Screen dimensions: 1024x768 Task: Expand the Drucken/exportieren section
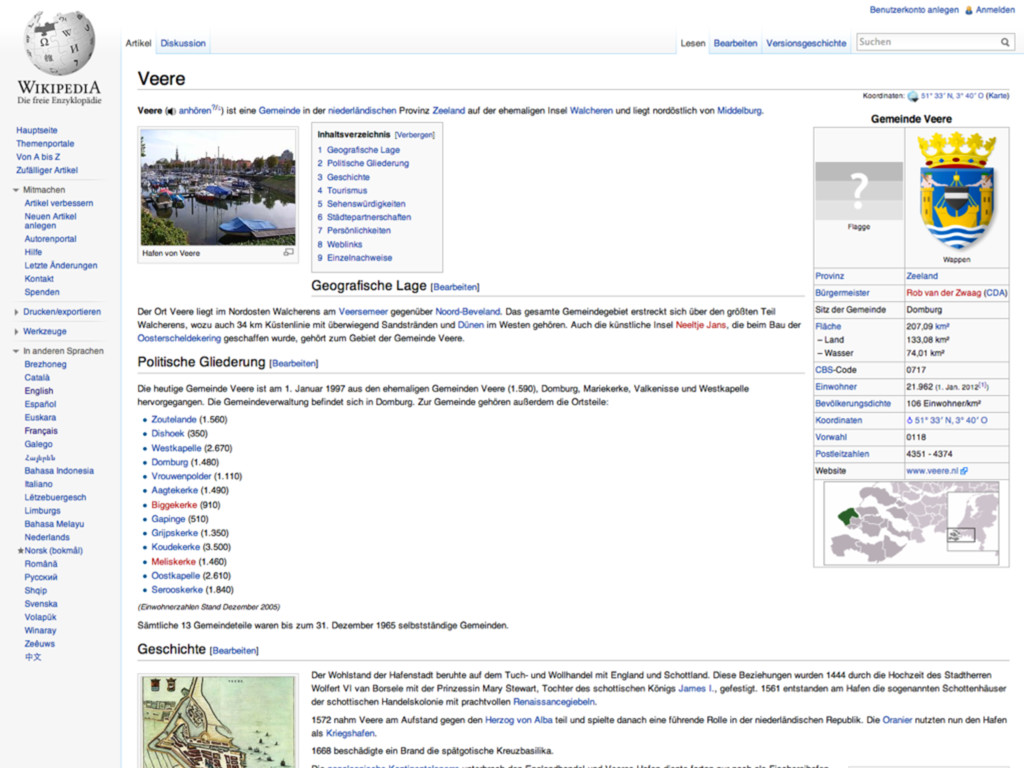click(16, 312)
